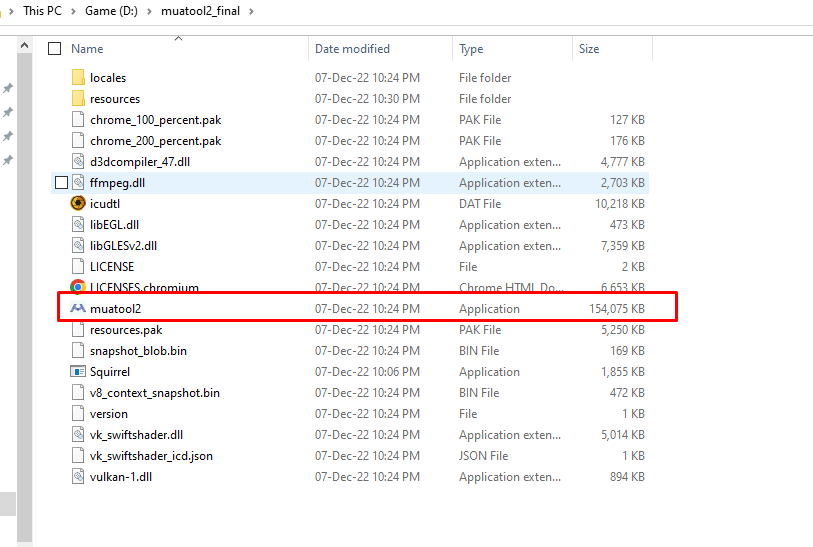The width and height of the screenshot is (813, 547).
Task: Click the locales folder icon
Action: [x=79, y=78]
